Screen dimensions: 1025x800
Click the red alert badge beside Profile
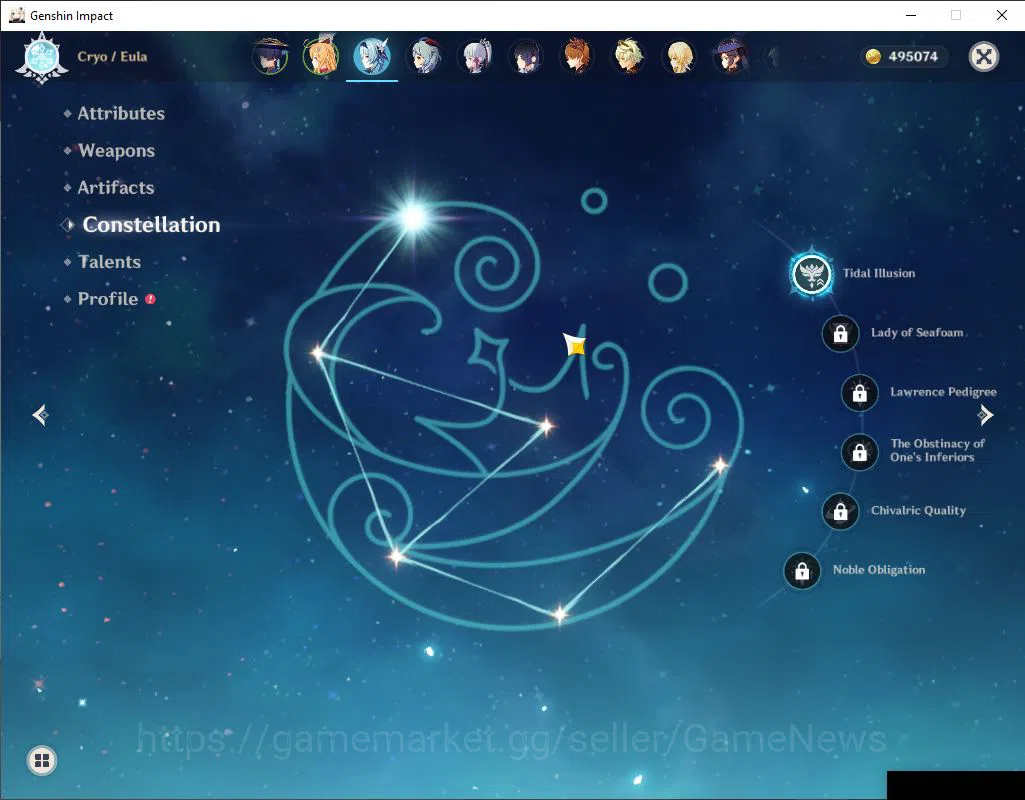tap(150, 299)
